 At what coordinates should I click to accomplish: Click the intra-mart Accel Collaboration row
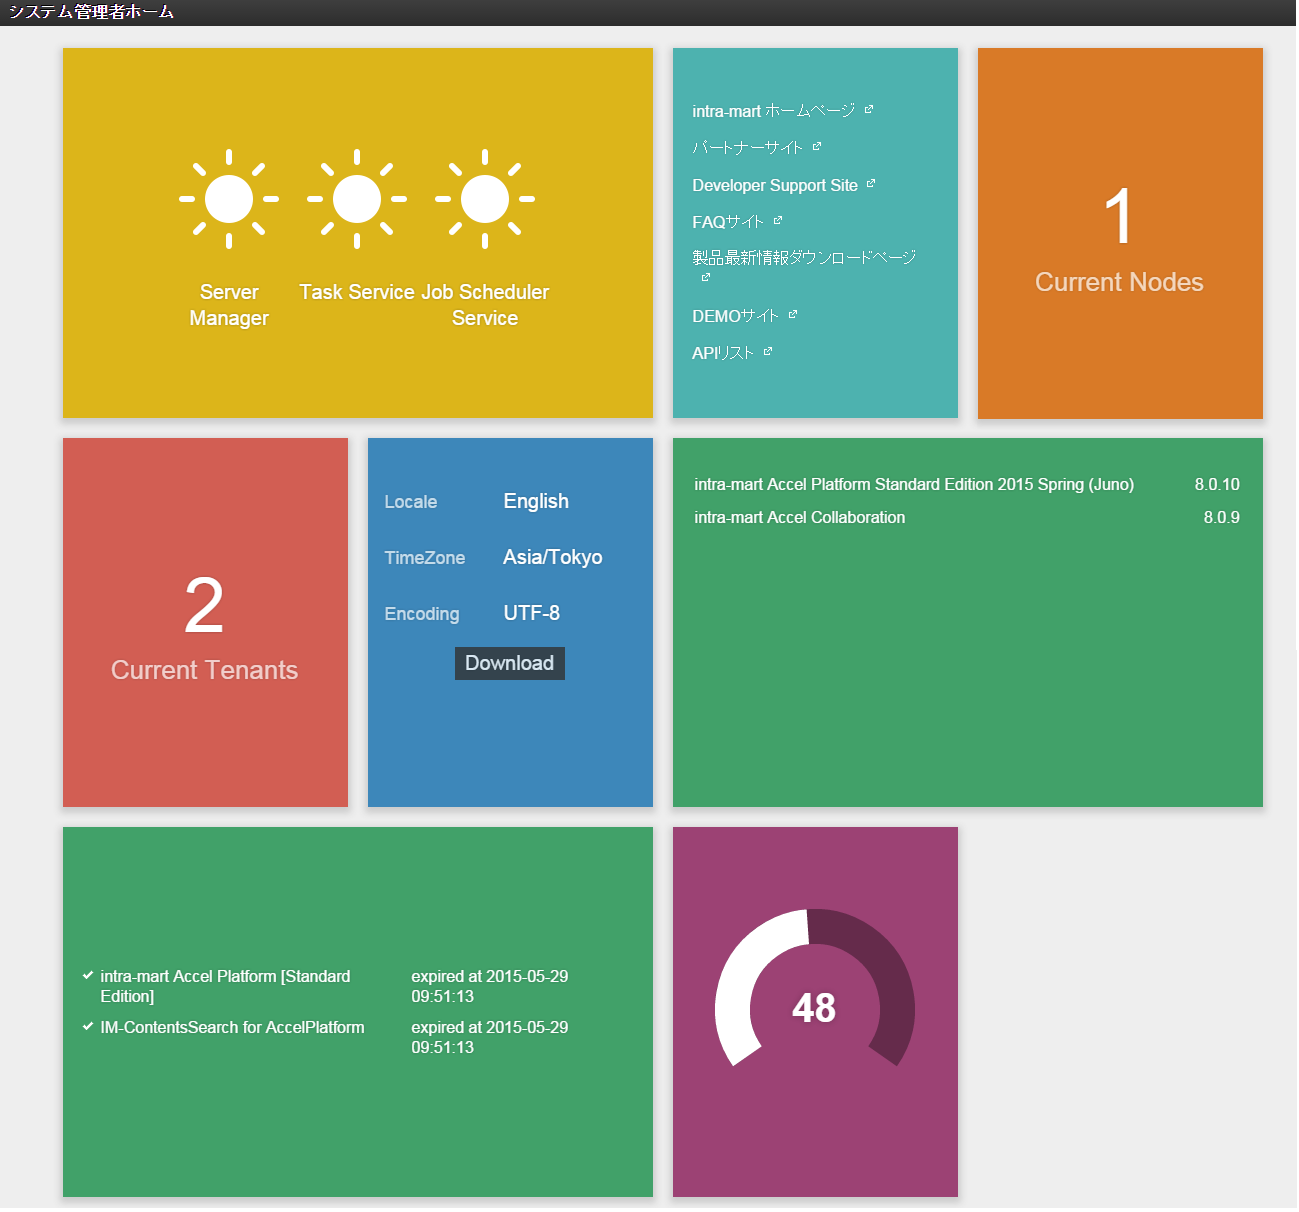(x=967, y=517)
